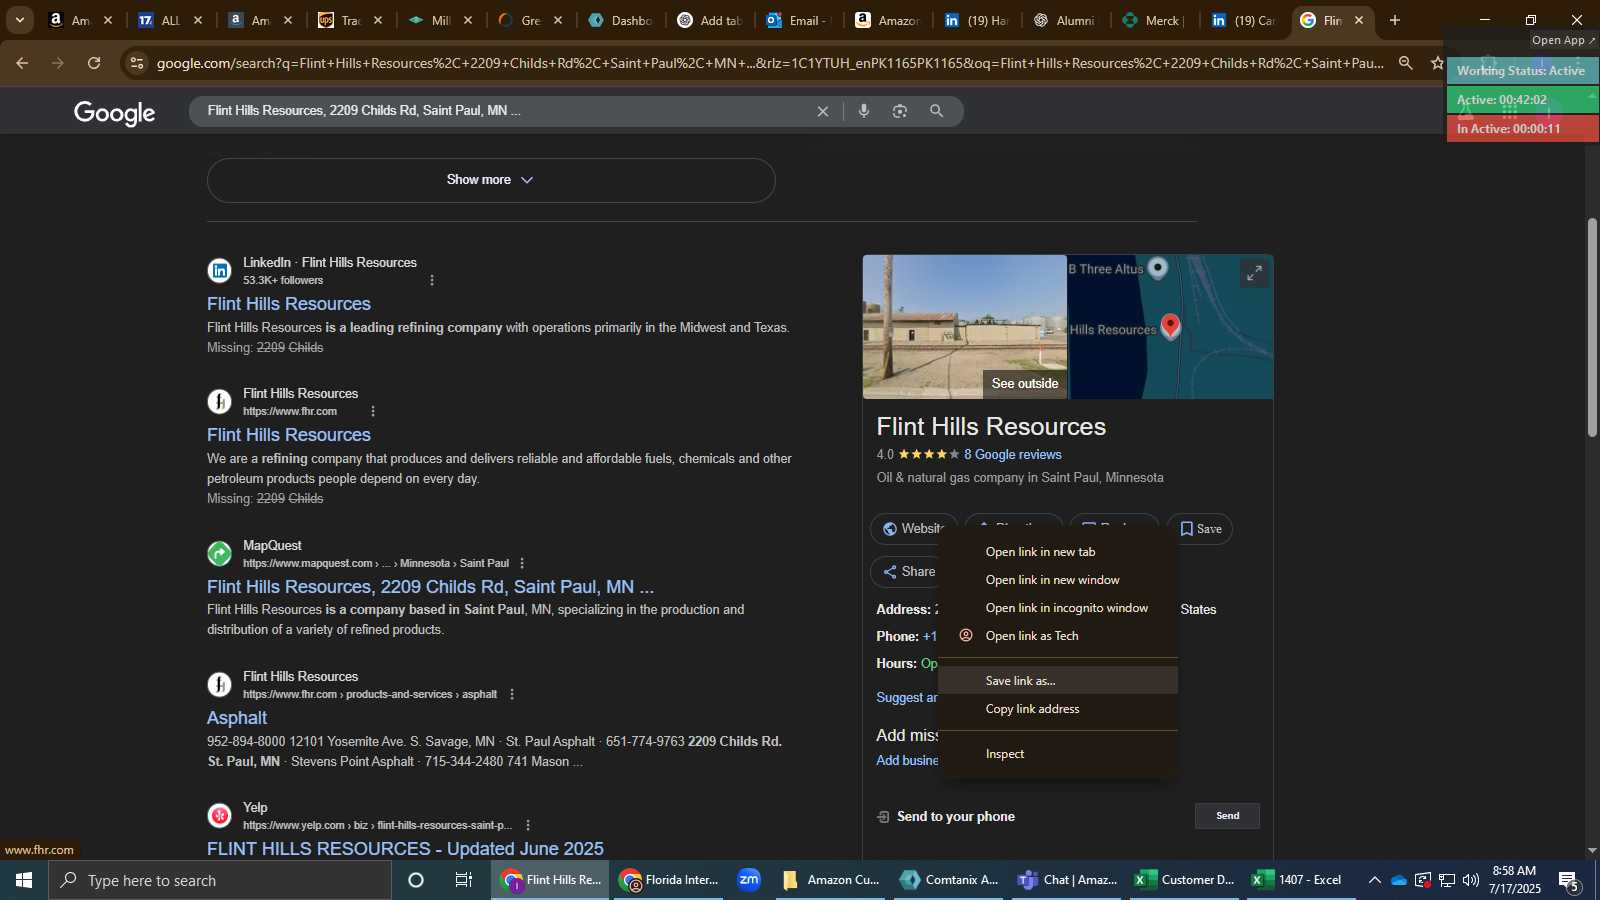This screenshot has width=1600, height=900.
Task: Click the browser address bar URL
Action: 770,63
